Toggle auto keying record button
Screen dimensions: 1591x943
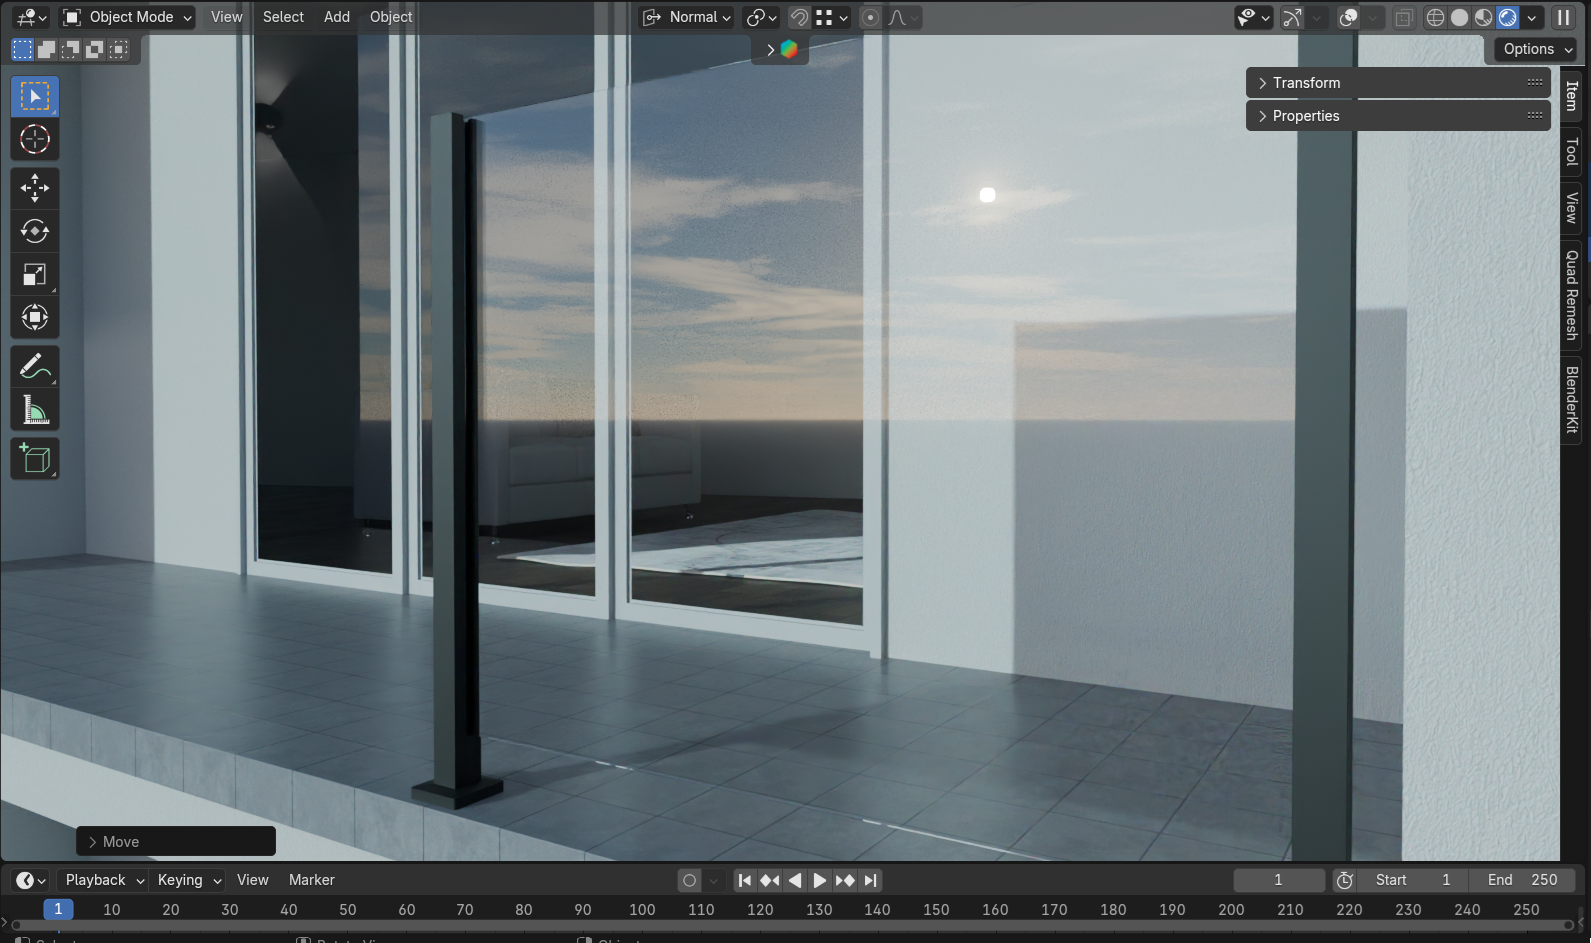689,881
